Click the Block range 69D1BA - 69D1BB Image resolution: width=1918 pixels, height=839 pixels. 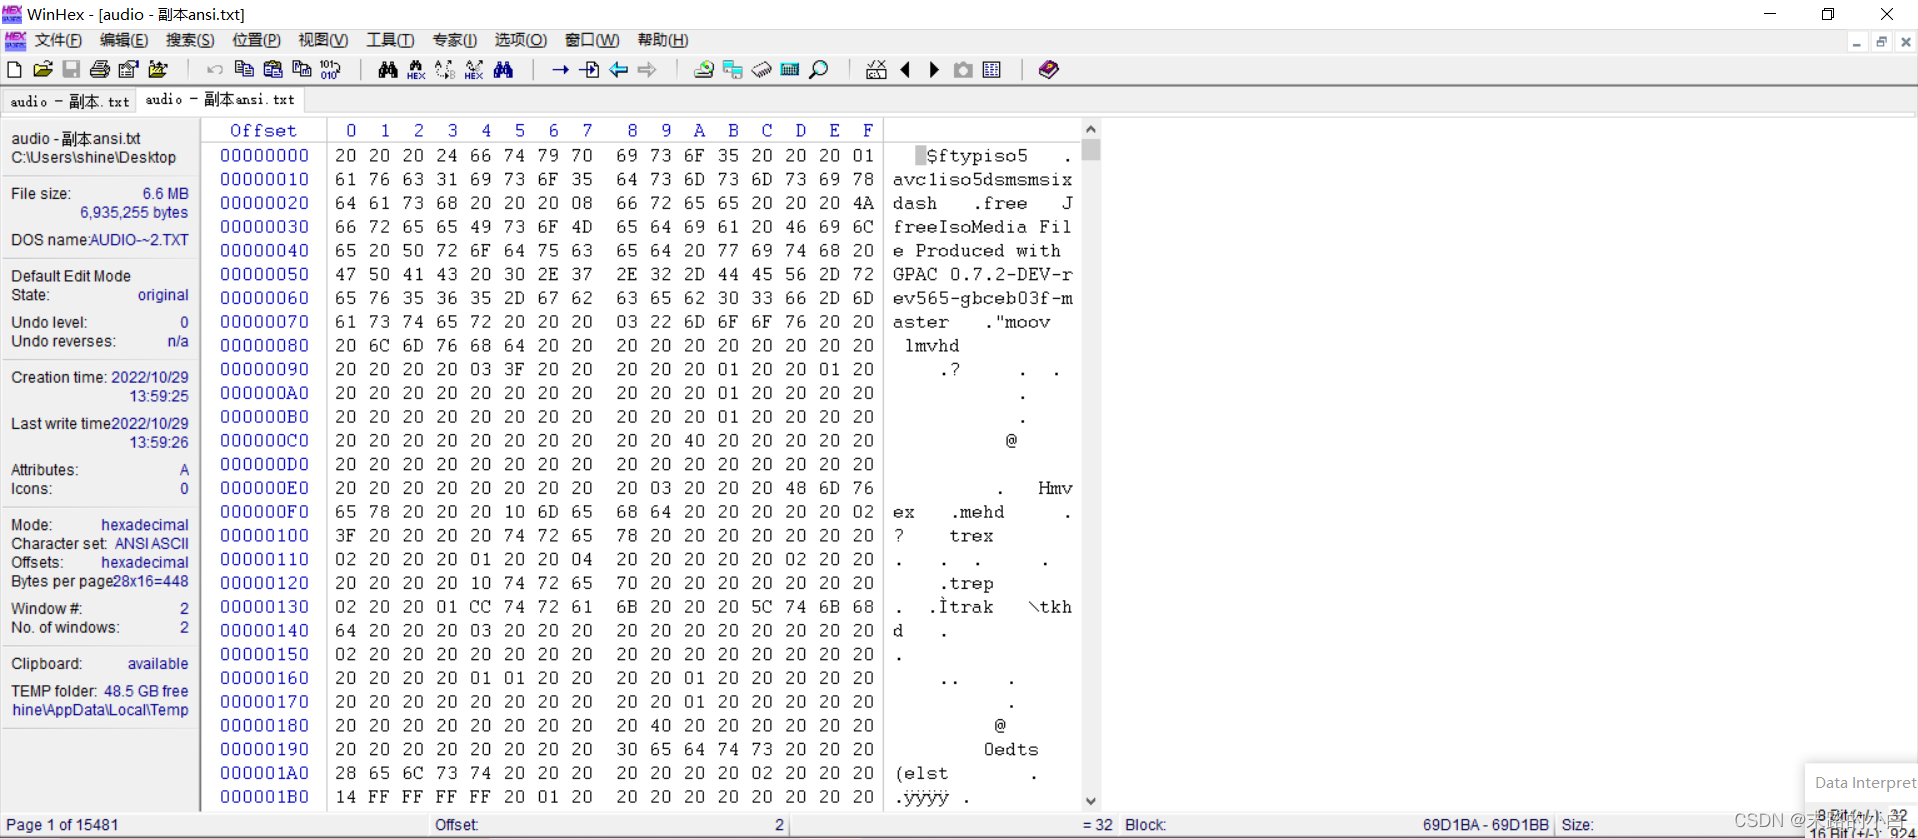[x=1485, y=825]
